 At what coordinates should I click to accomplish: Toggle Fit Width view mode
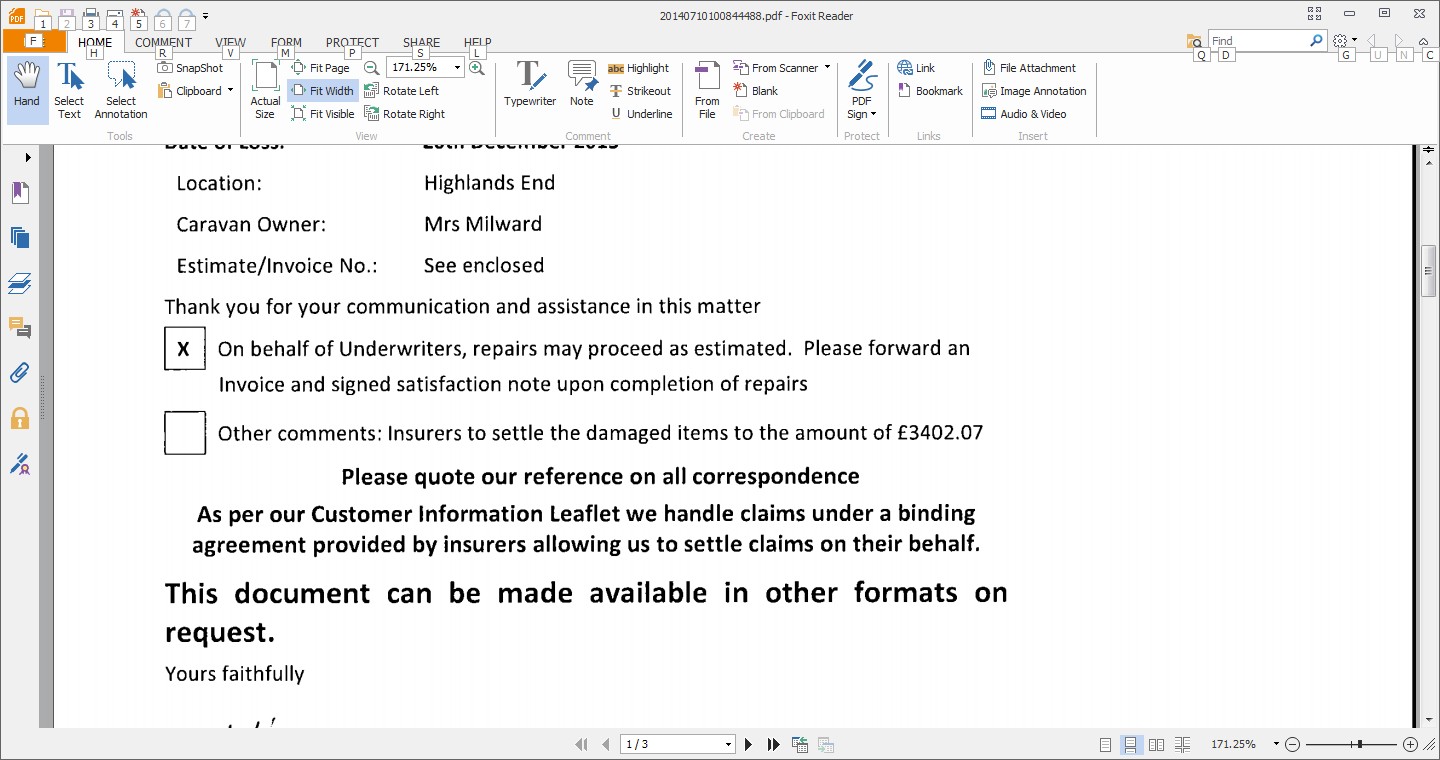(322, 91)
